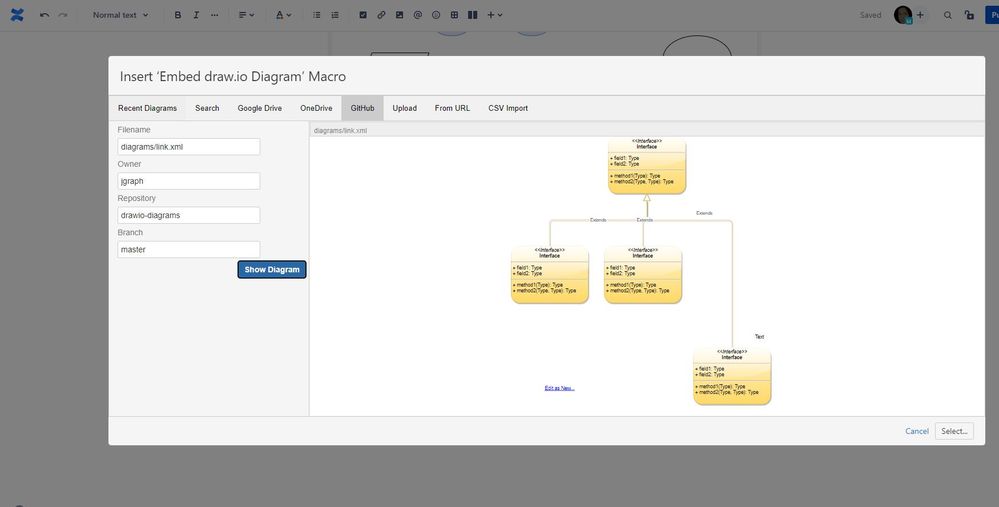The image size is (999, 507).
Task: Redo the last edit
Action: pyautogui.click(x=62, y=15)
